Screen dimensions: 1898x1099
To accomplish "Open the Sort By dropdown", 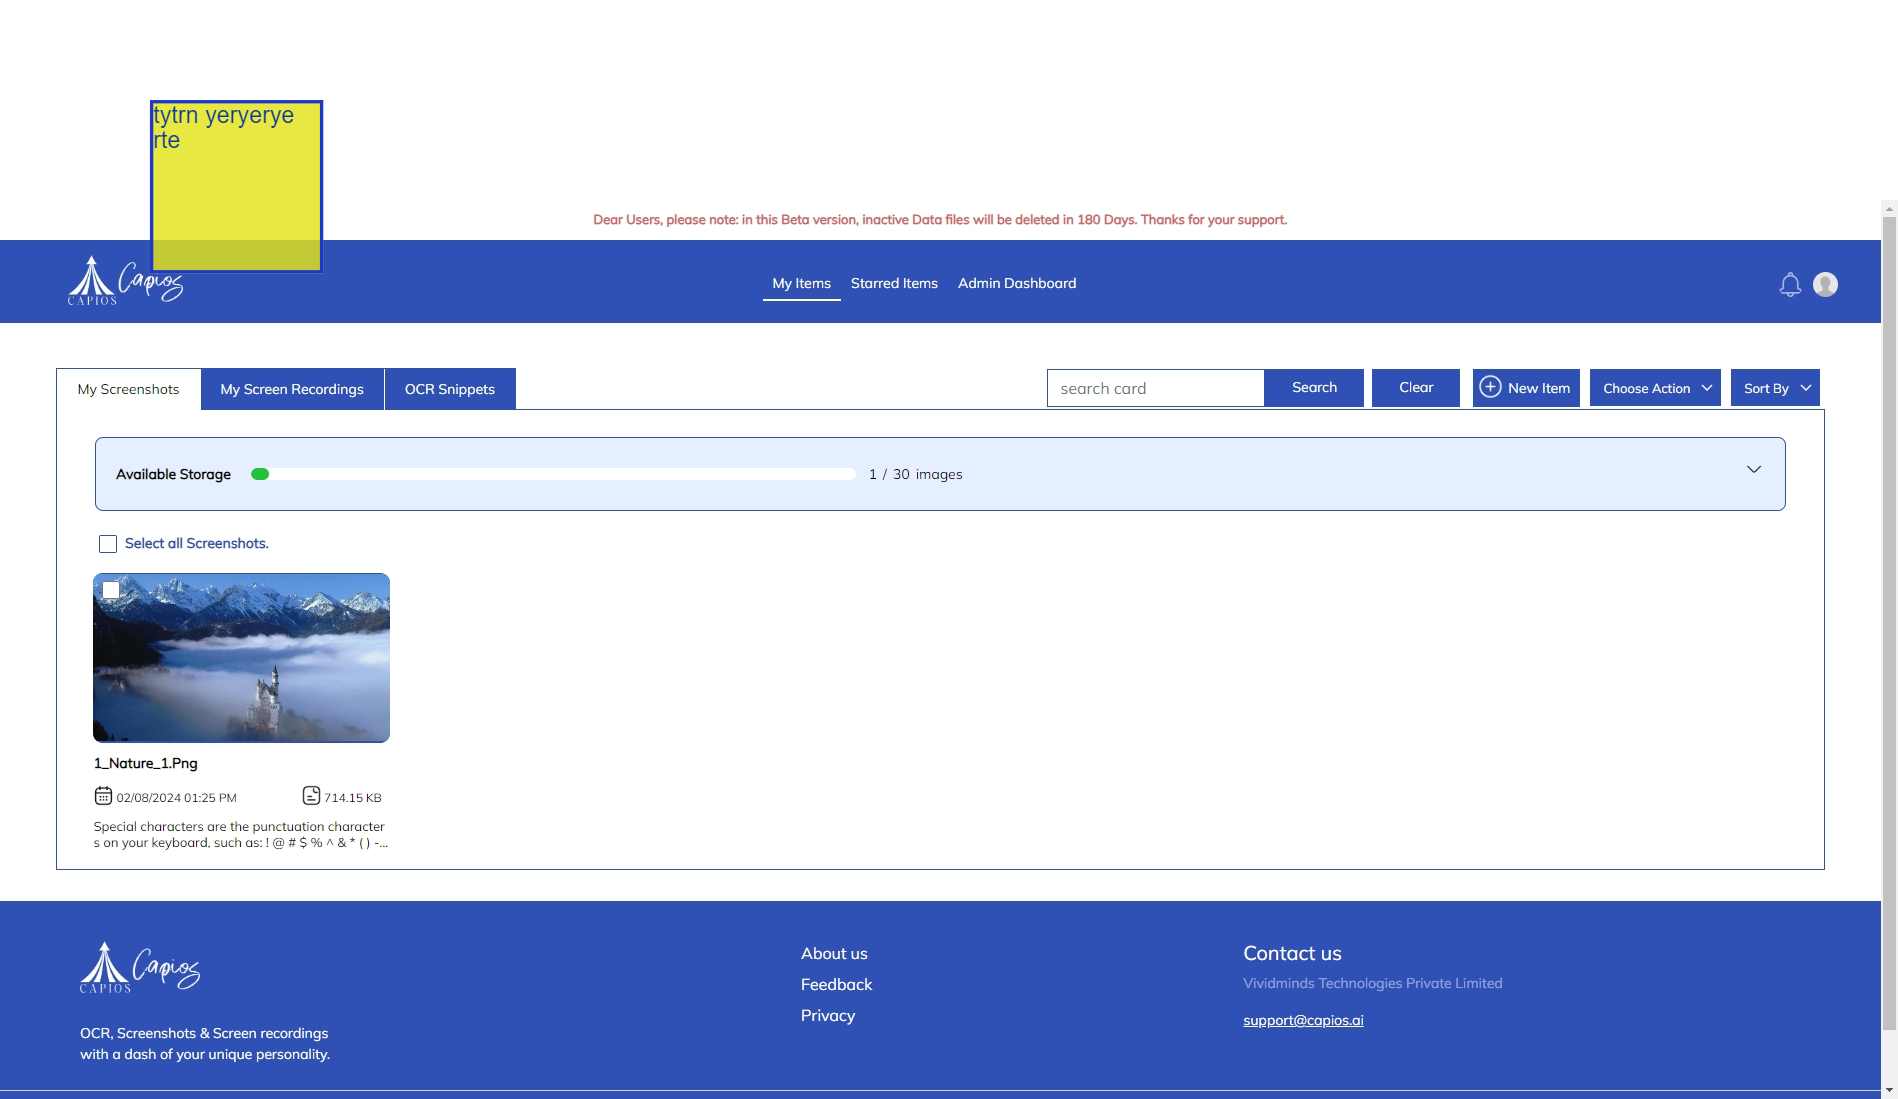I will pyautogui.click(x=1775, y=388).
